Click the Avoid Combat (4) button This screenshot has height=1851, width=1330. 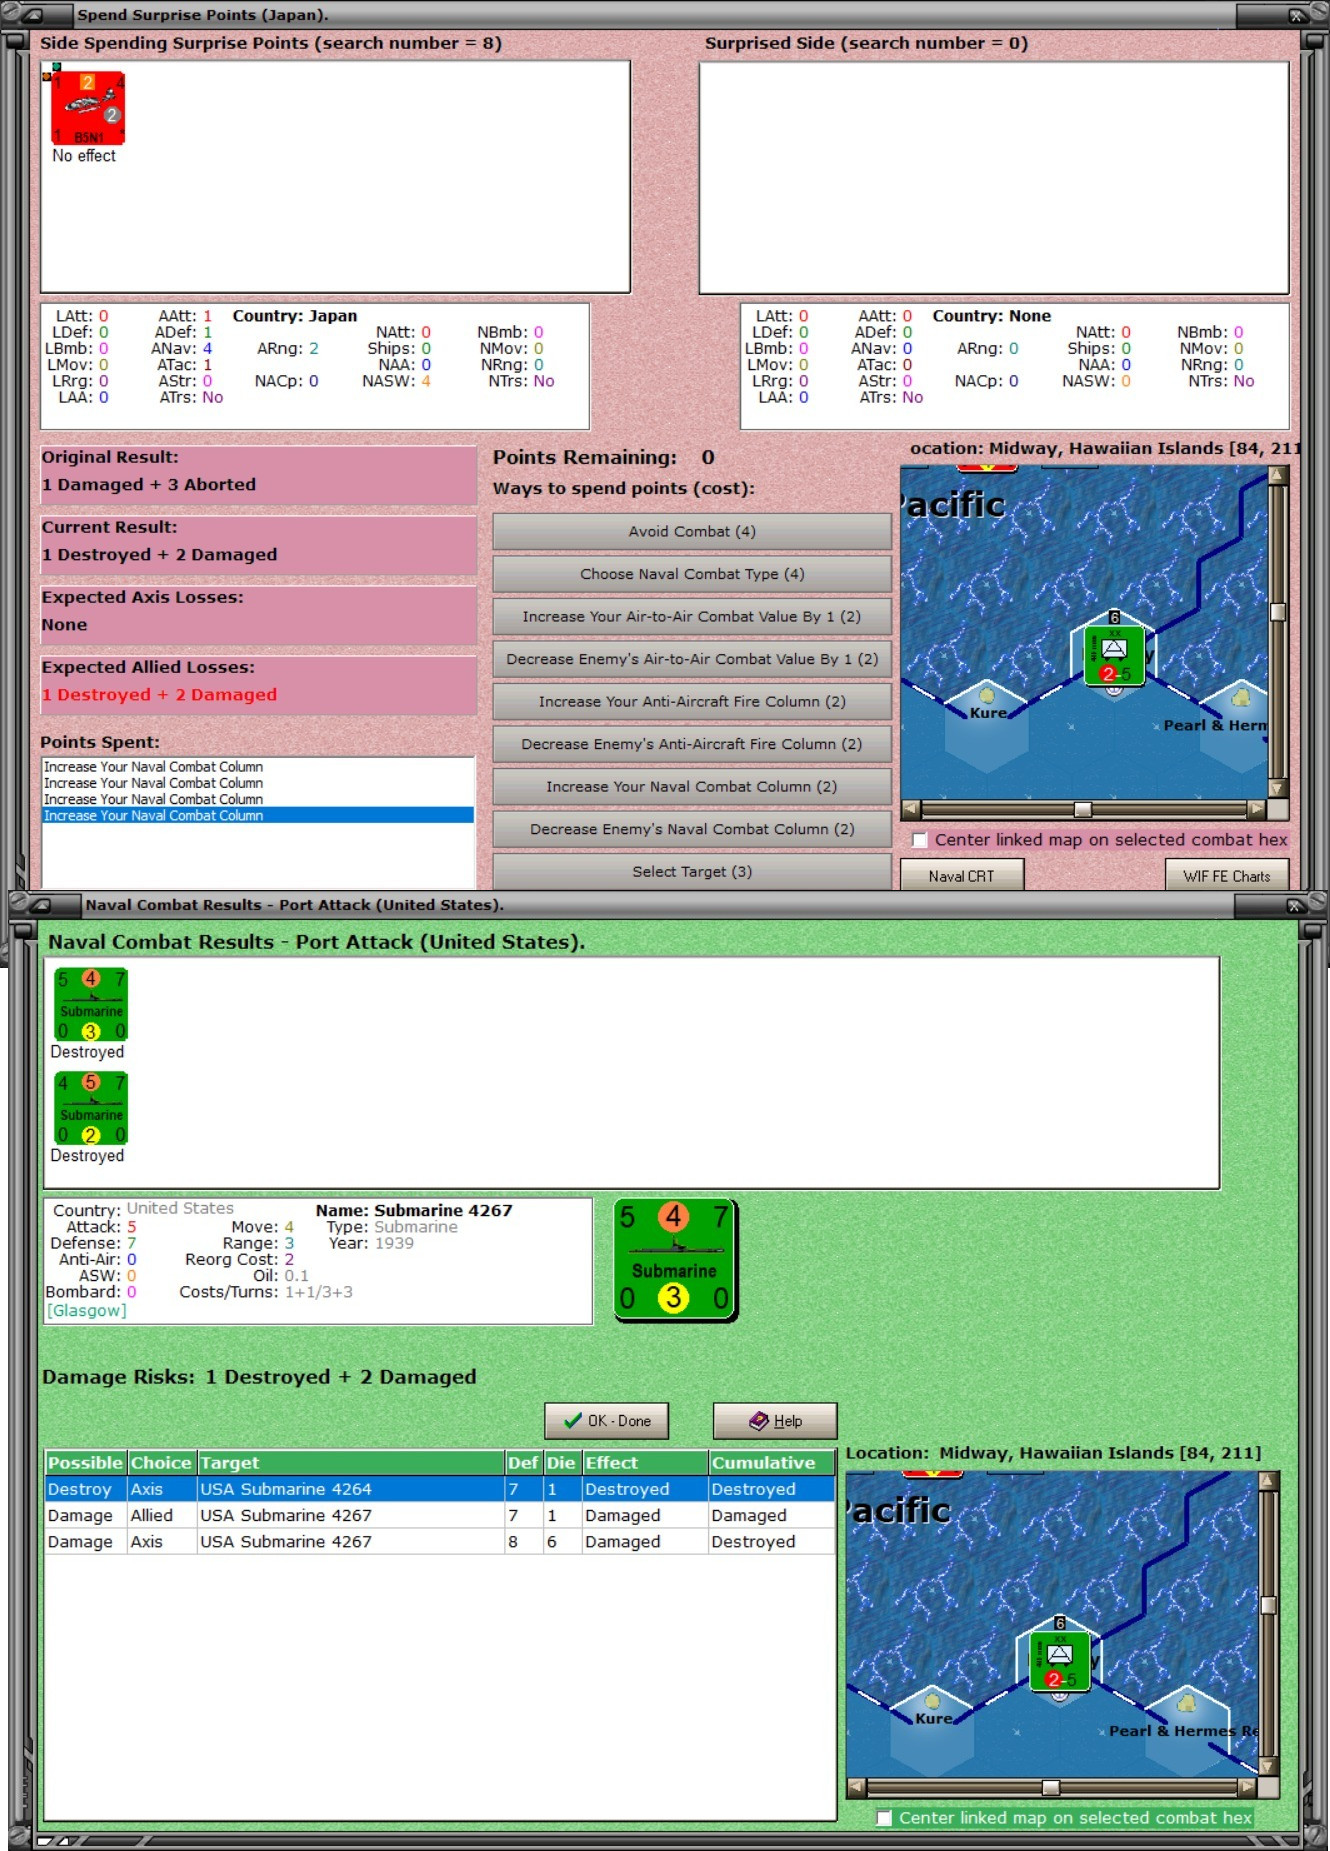(x=692, y=532)
